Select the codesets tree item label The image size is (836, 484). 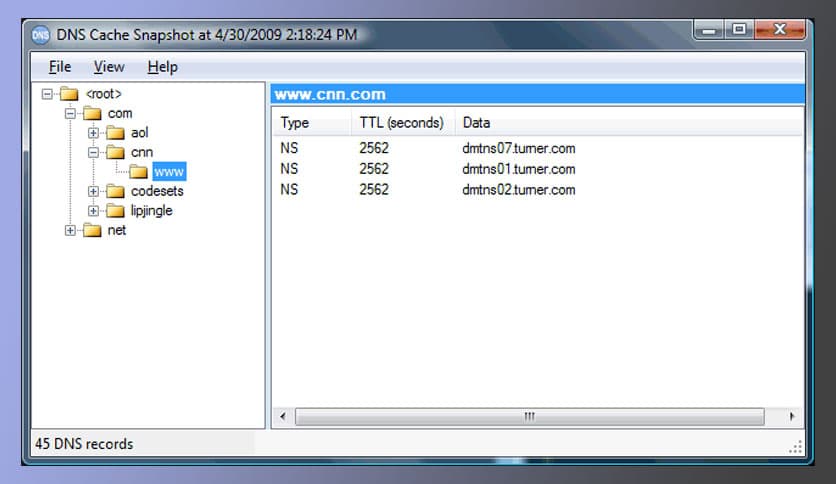[x=157, y=191]
